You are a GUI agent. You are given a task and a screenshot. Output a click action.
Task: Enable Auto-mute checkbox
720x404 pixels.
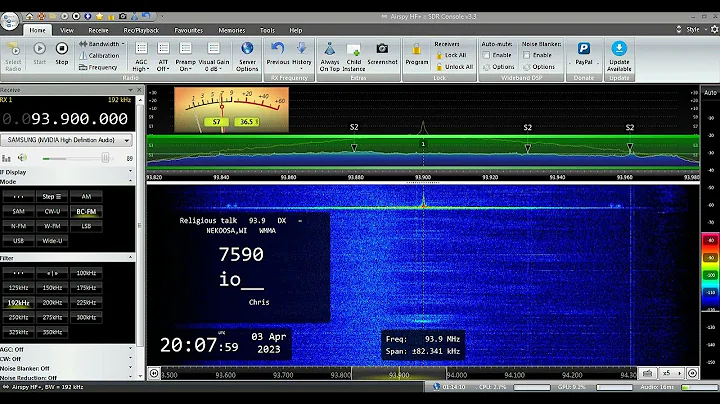[x=487, y=55]
